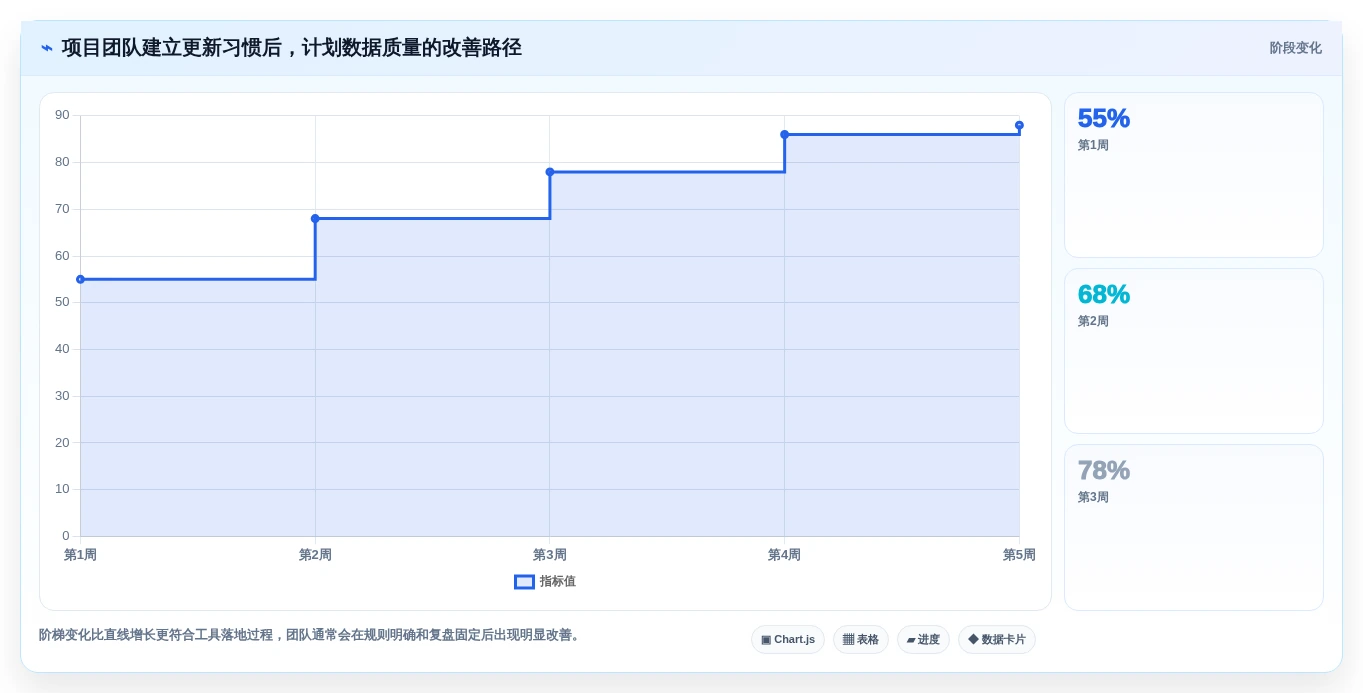This screenshot has width=1363, height=693.
Task: Click the 阶段变化 label in header
Action: click(1295, 48)
